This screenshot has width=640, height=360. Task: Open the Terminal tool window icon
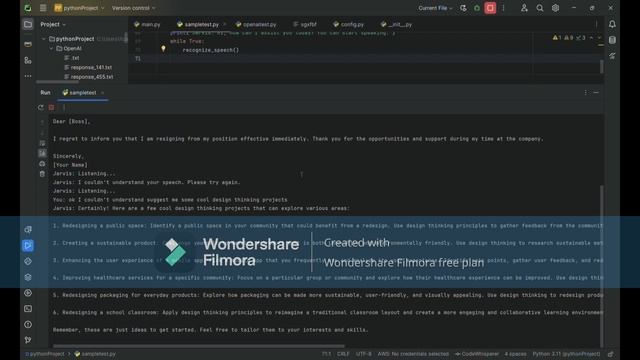point(28,309)
